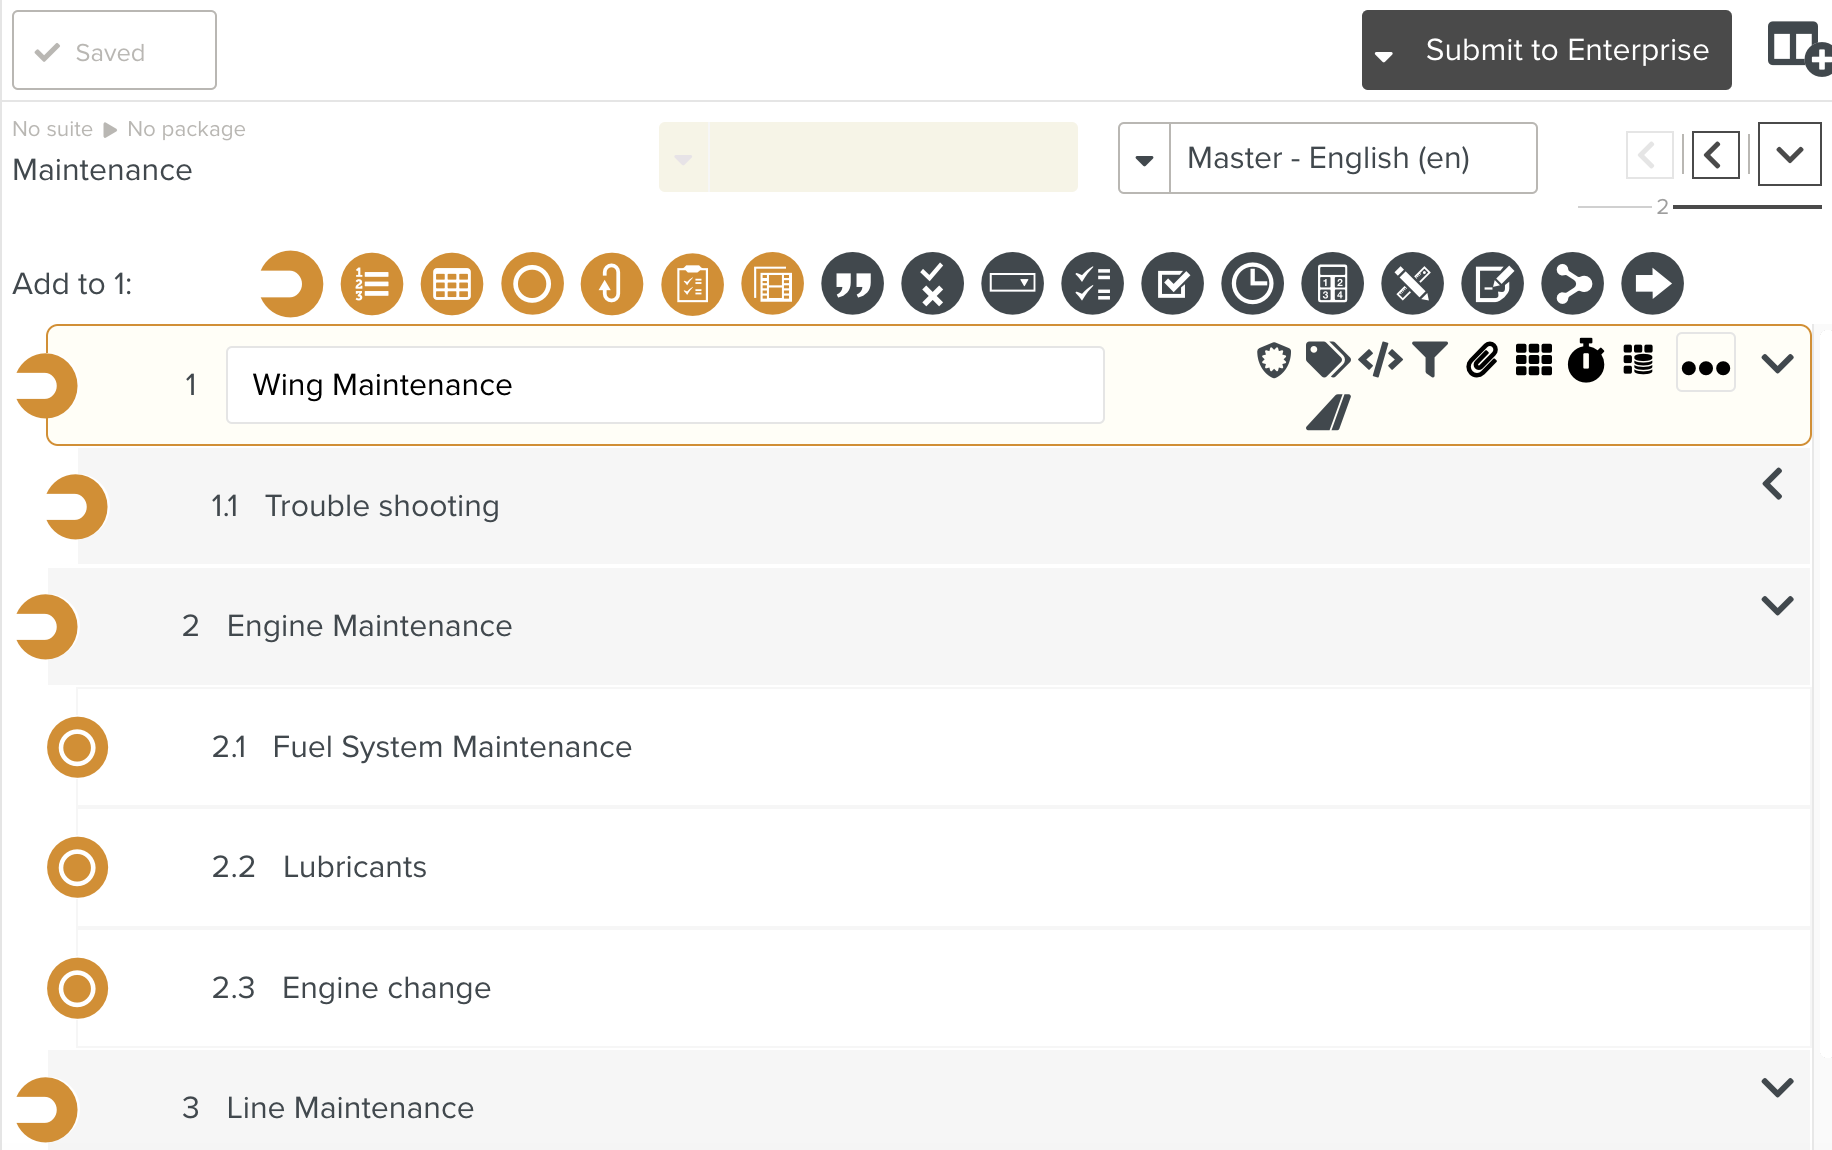Click the Wing Maintenance title text field
1832x1150 pixels.
tap(665, 385)
